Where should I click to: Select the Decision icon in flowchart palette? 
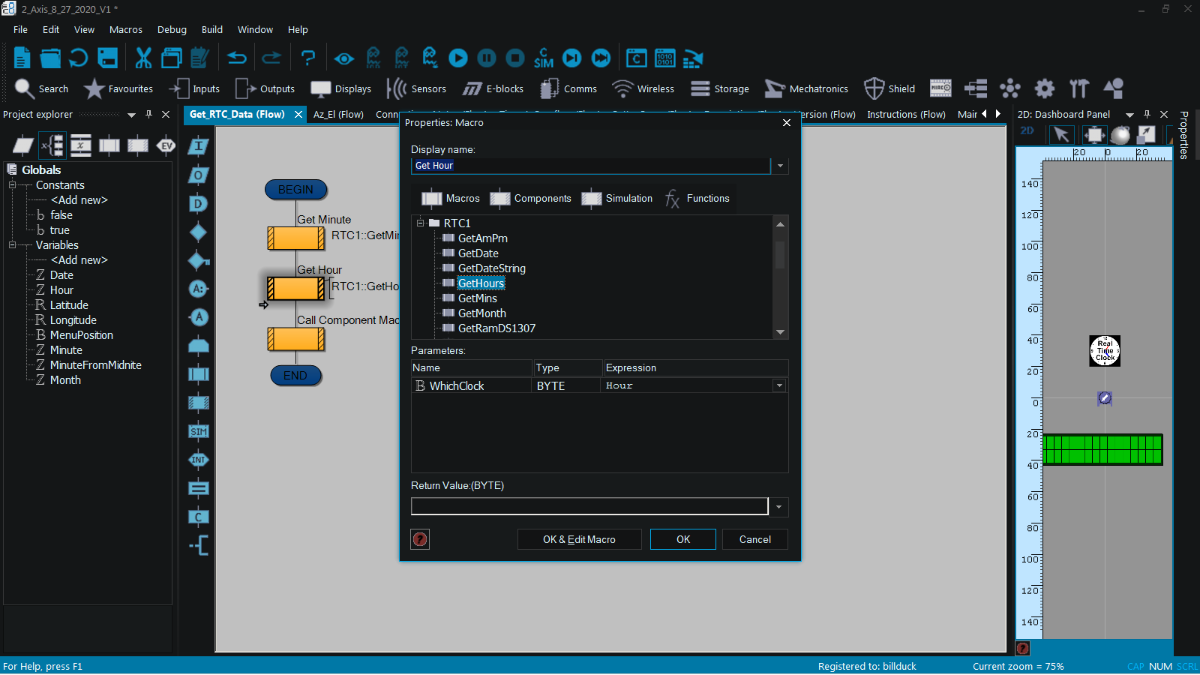click(x=198, y=231)
